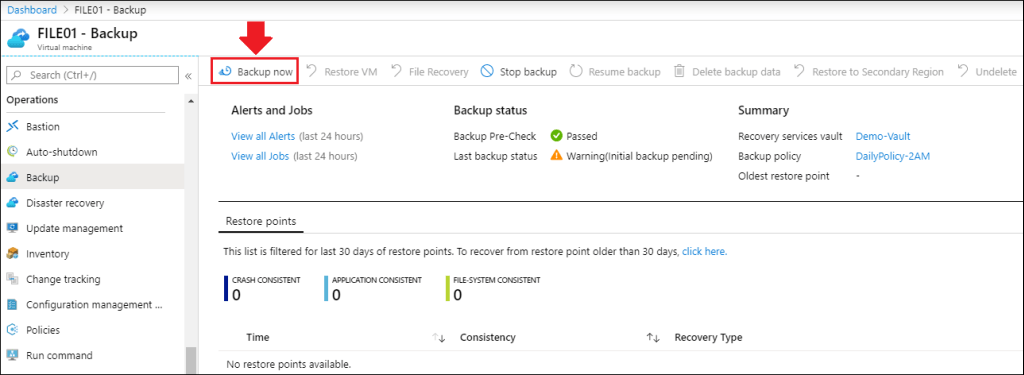Open Change tracking in the sidebar
Screen dimensions: 1024x375
[x=63, y=279]
